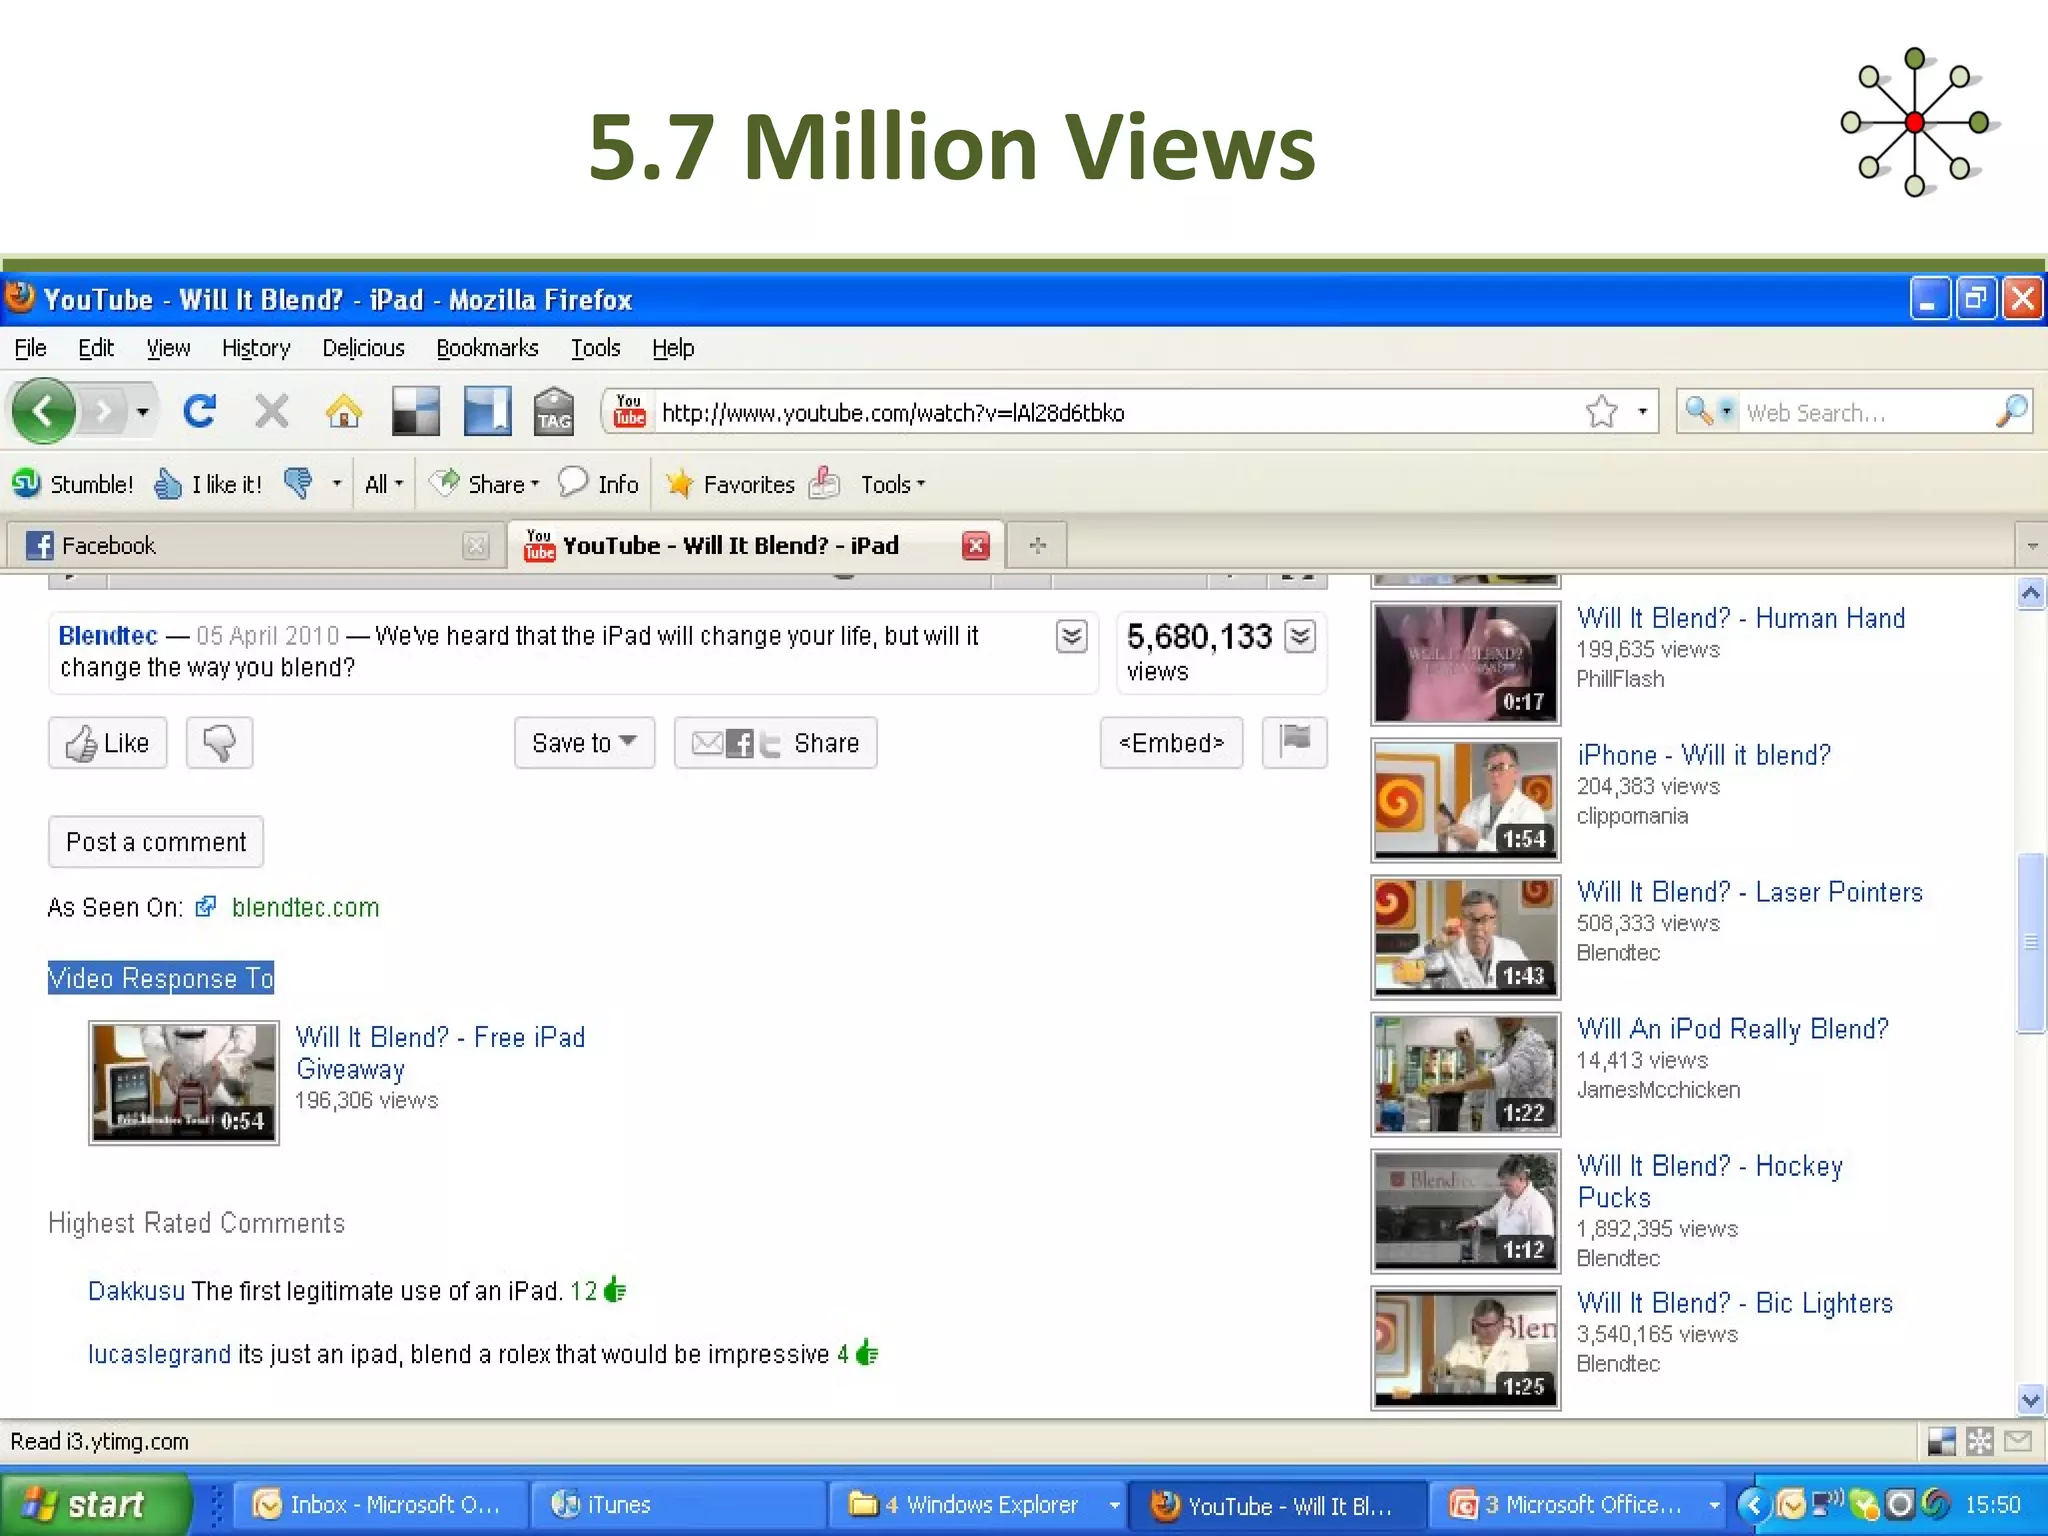Viewport: 2048px width, 1536px height.
Task: Open StumbleUpon Favorites star
Action: click(730, 484)
